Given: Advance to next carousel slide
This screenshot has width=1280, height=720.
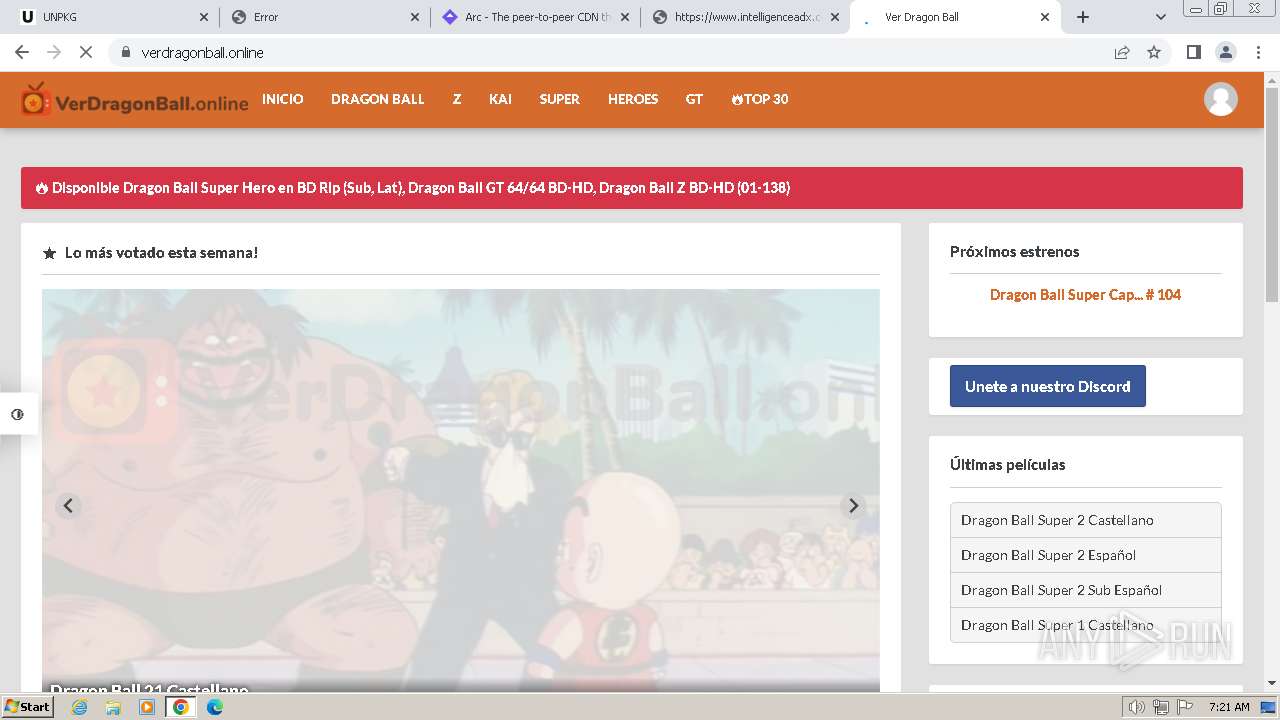Looking at the screenshot, I should [853, 506].
